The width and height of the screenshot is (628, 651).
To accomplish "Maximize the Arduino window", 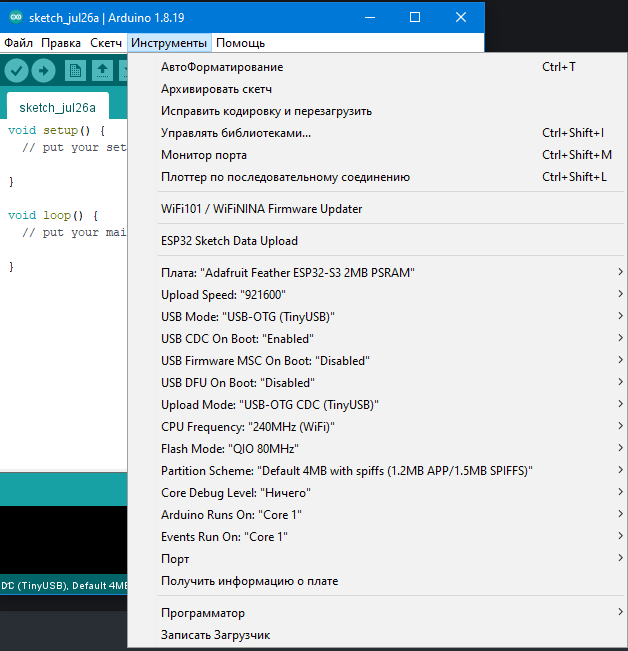I will (415, 17).
